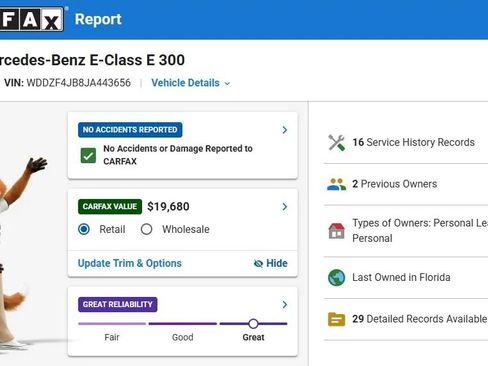The width and height of the screenshot is (488, 366).
Task: Click the crossed-eye Hide icon
Action: (258, 264)
